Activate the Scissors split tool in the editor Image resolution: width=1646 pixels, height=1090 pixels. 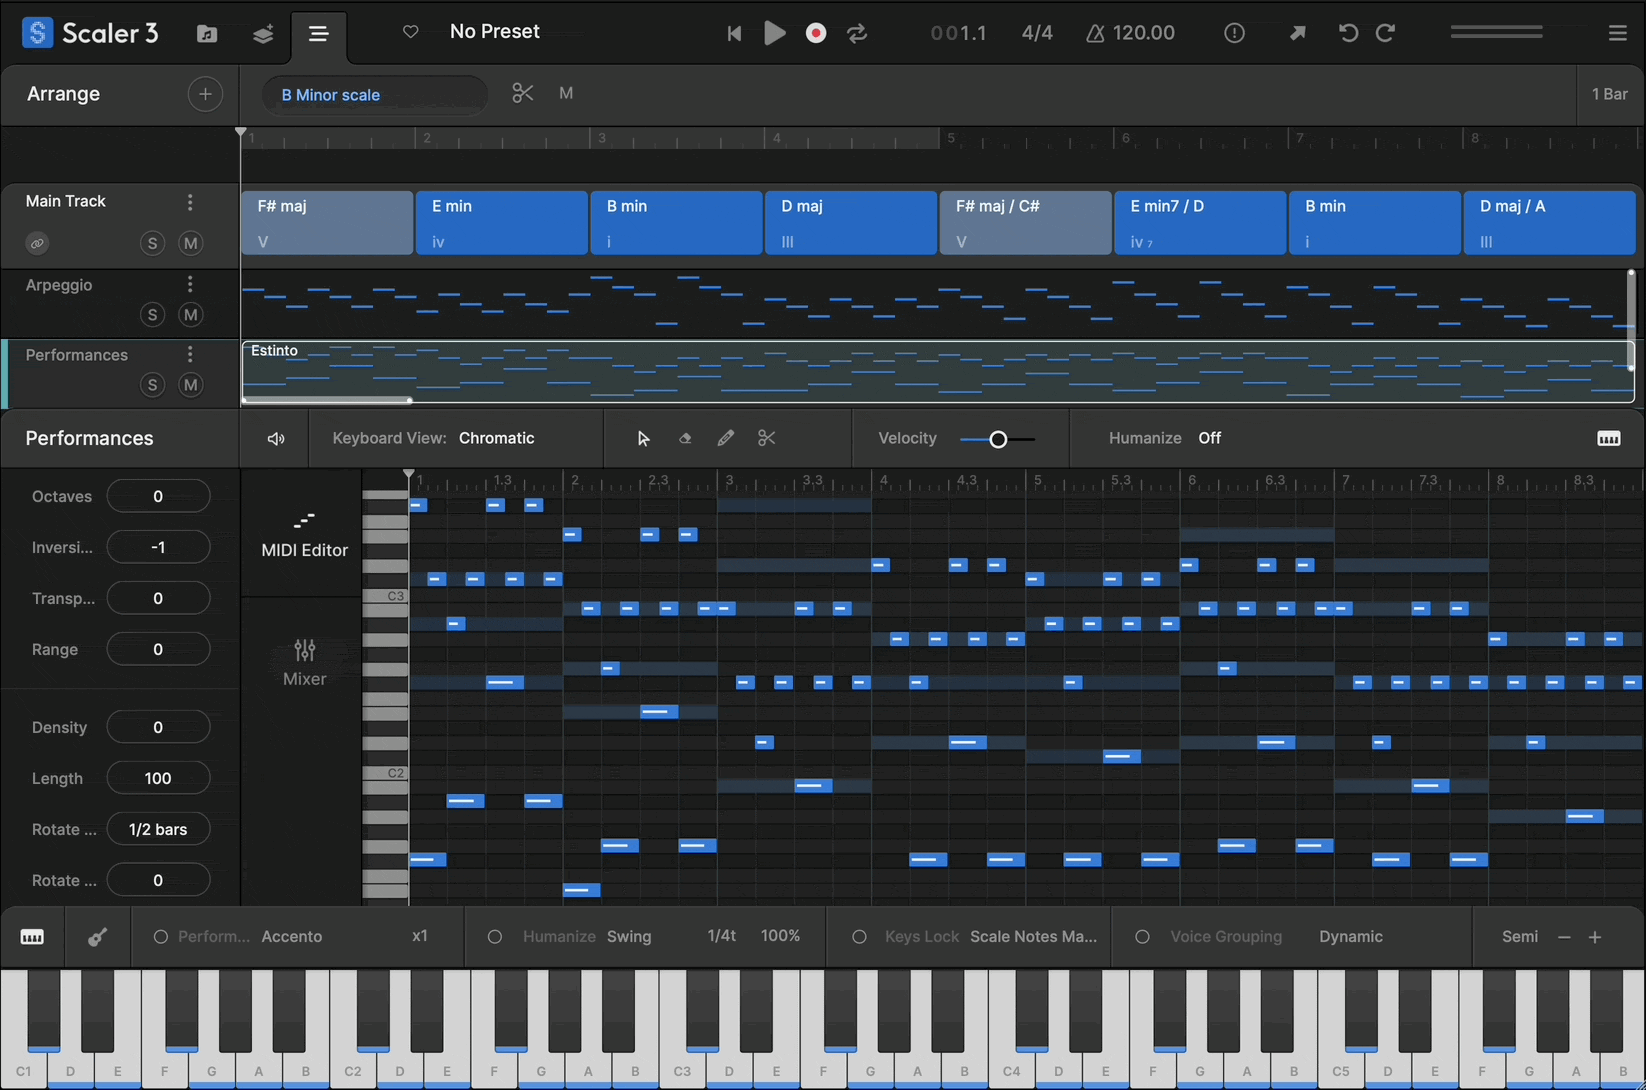point(766,438)
